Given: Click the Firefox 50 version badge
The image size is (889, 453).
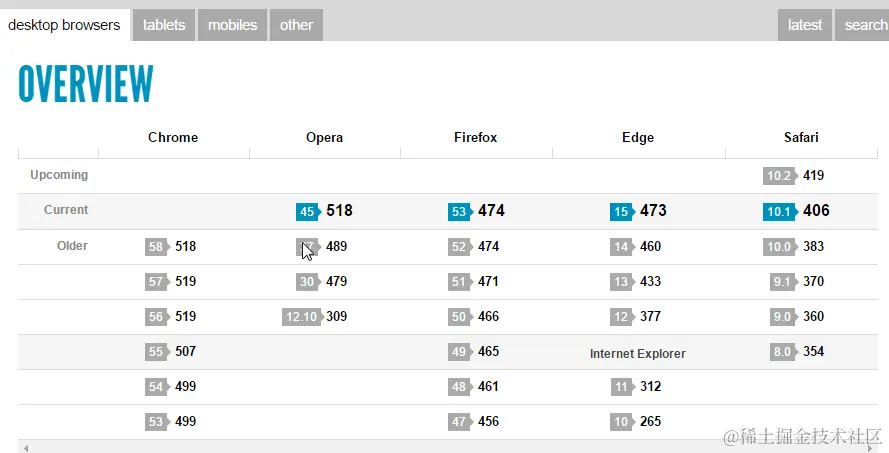Looking at the screenshot, I should (460, 317).
